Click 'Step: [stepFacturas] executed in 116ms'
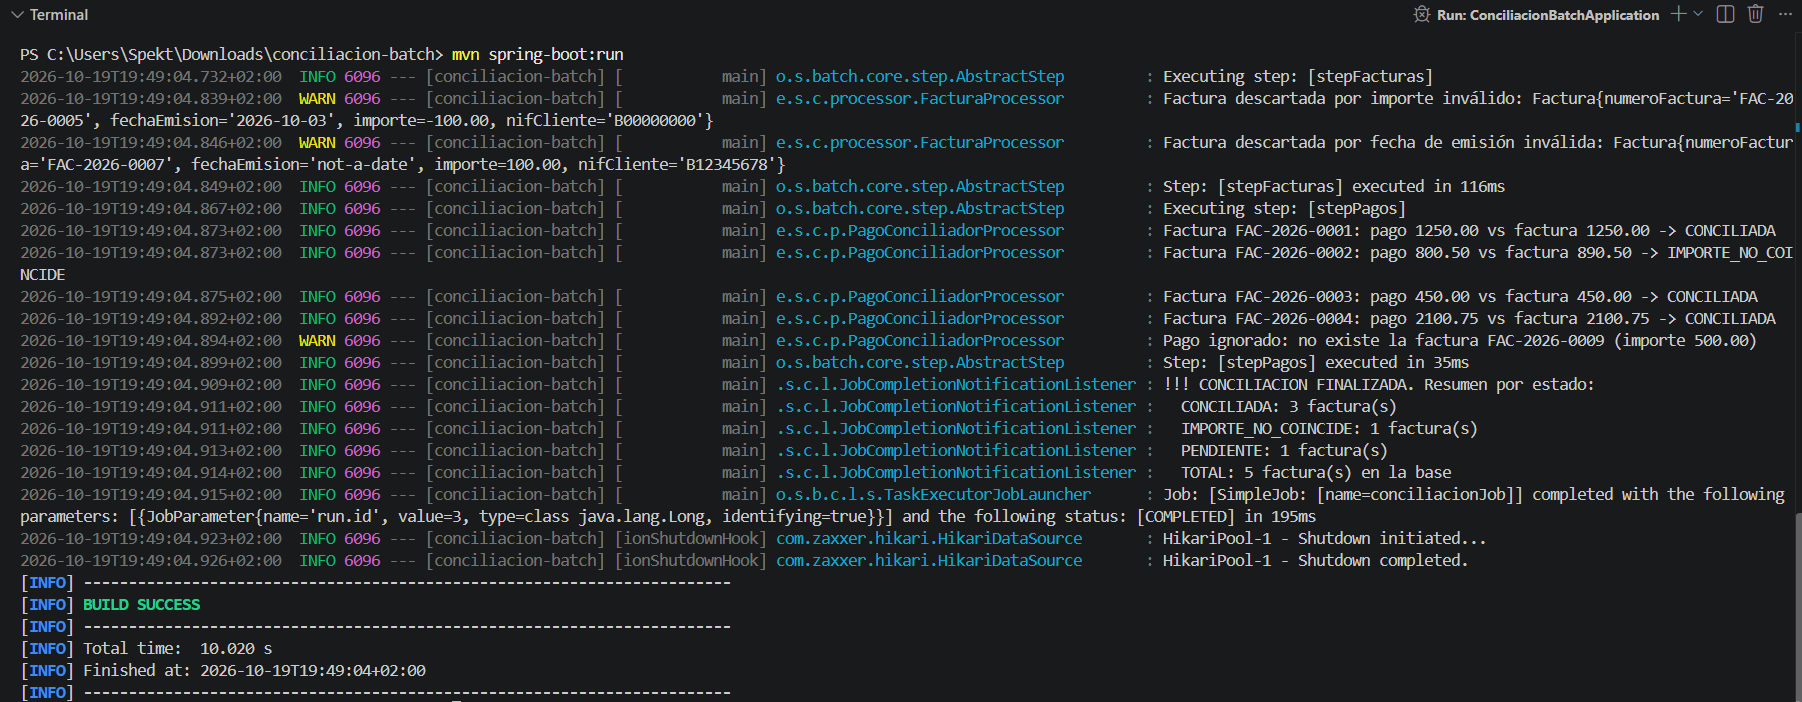Image resolution: width=1802 pixels, height=702 pixels. point(1334,186)
